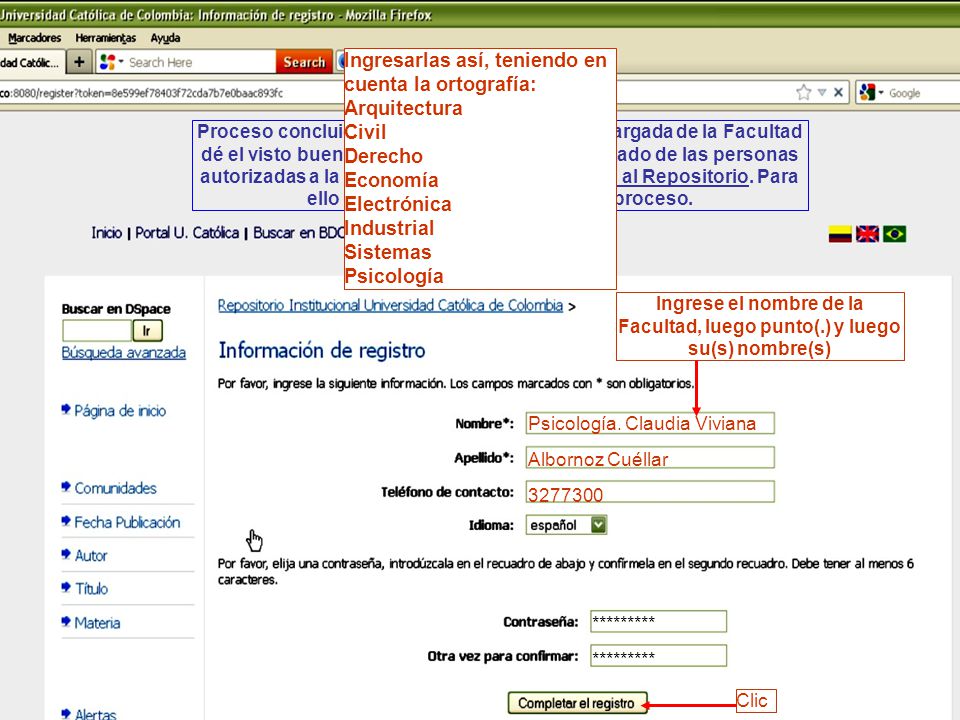The width and height of the screenshot is (960, 720).
Task: Open the search engine selector icon in toolbar
Action: tap(111, 62)
